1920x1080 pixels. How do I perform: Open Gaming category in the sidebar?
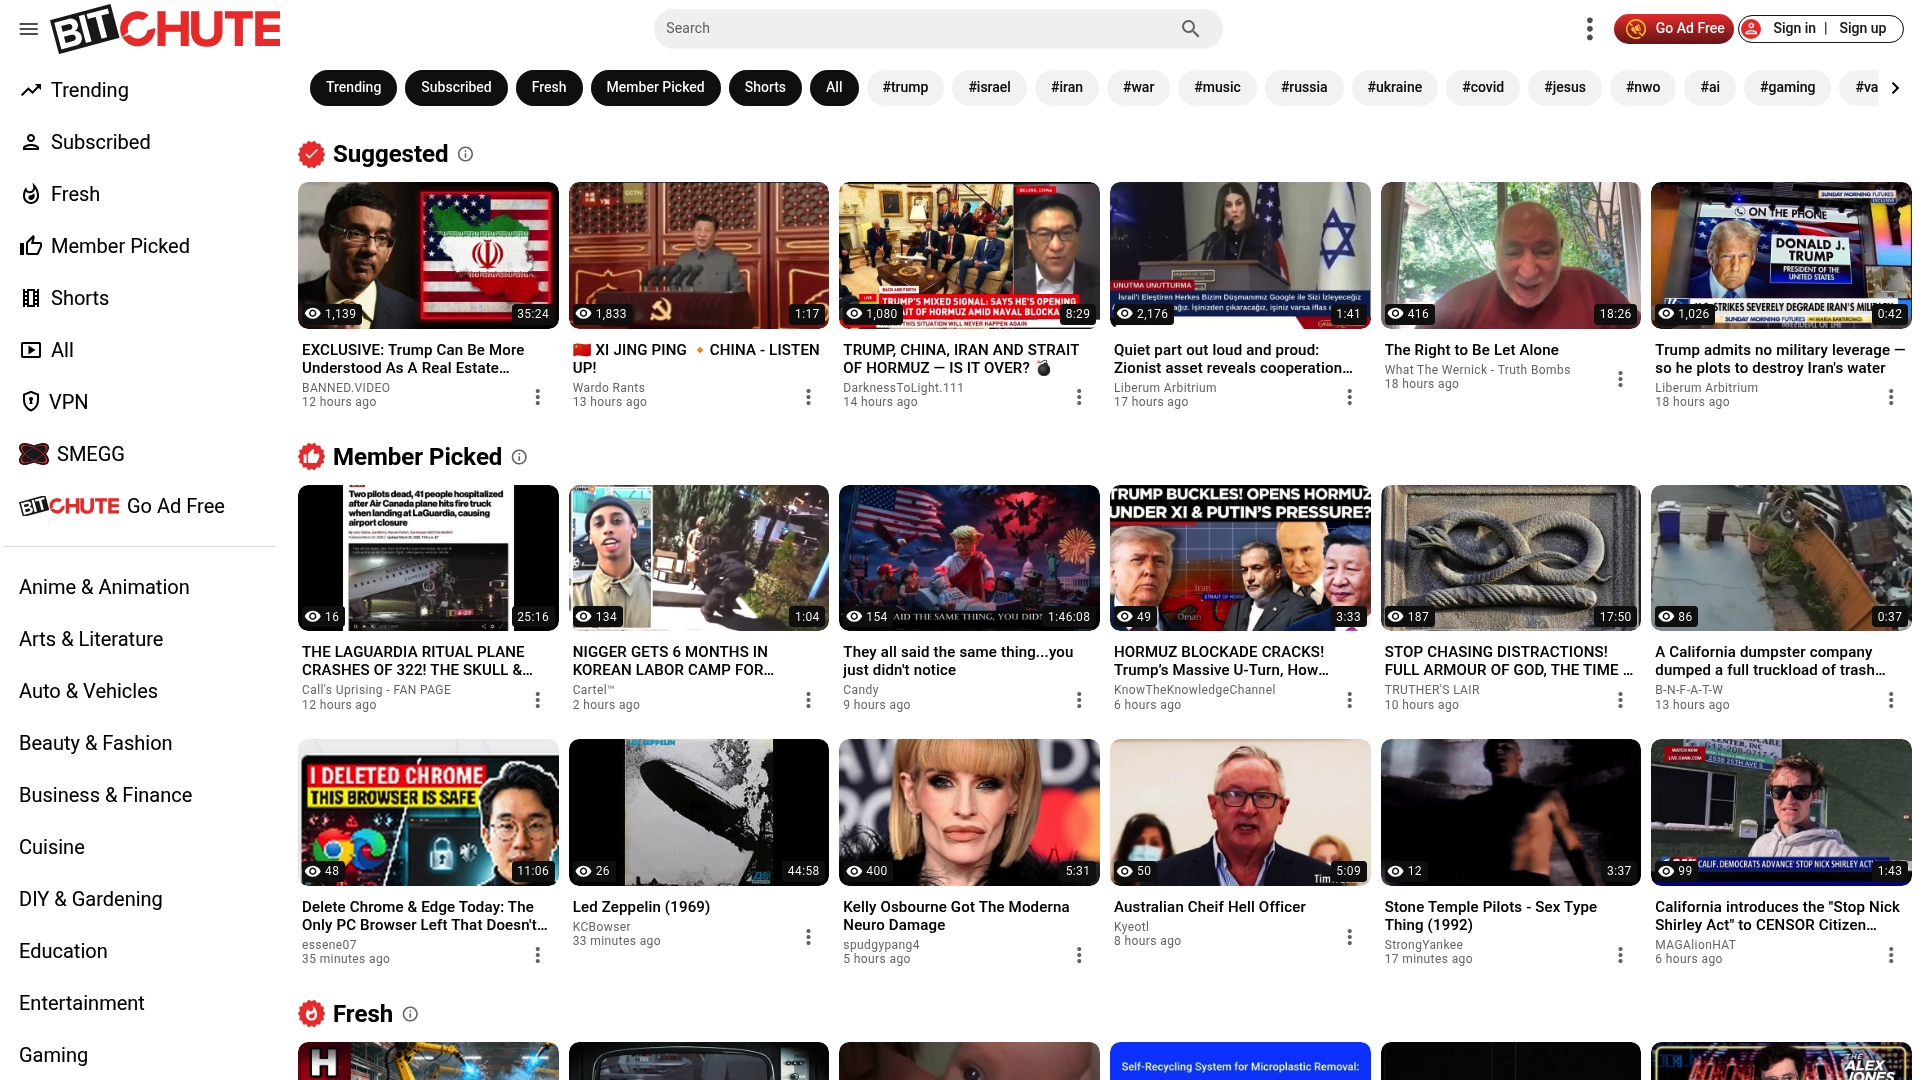coord(54,1055)
